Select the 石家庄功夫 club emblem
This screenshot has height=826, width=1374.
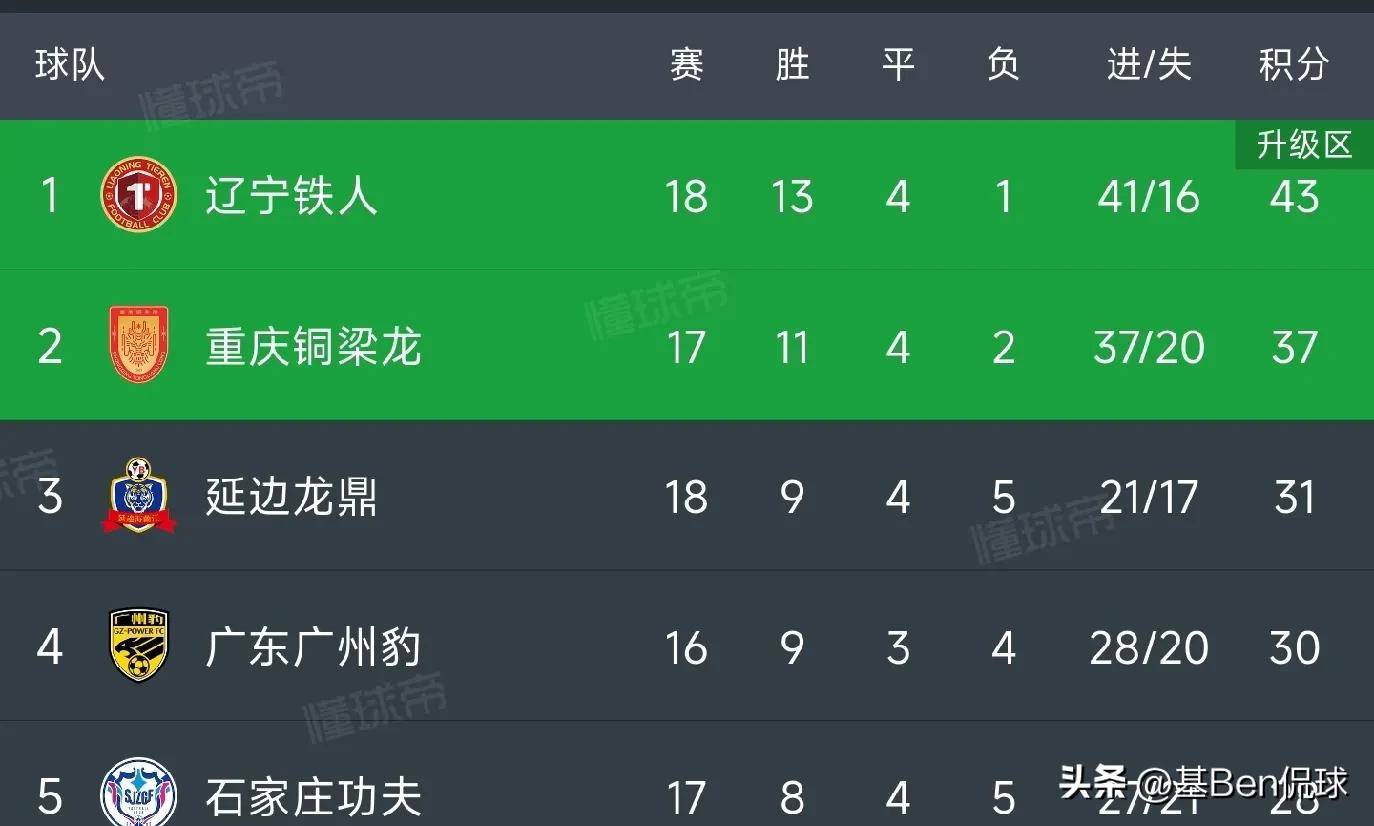[x=139, y=790]
